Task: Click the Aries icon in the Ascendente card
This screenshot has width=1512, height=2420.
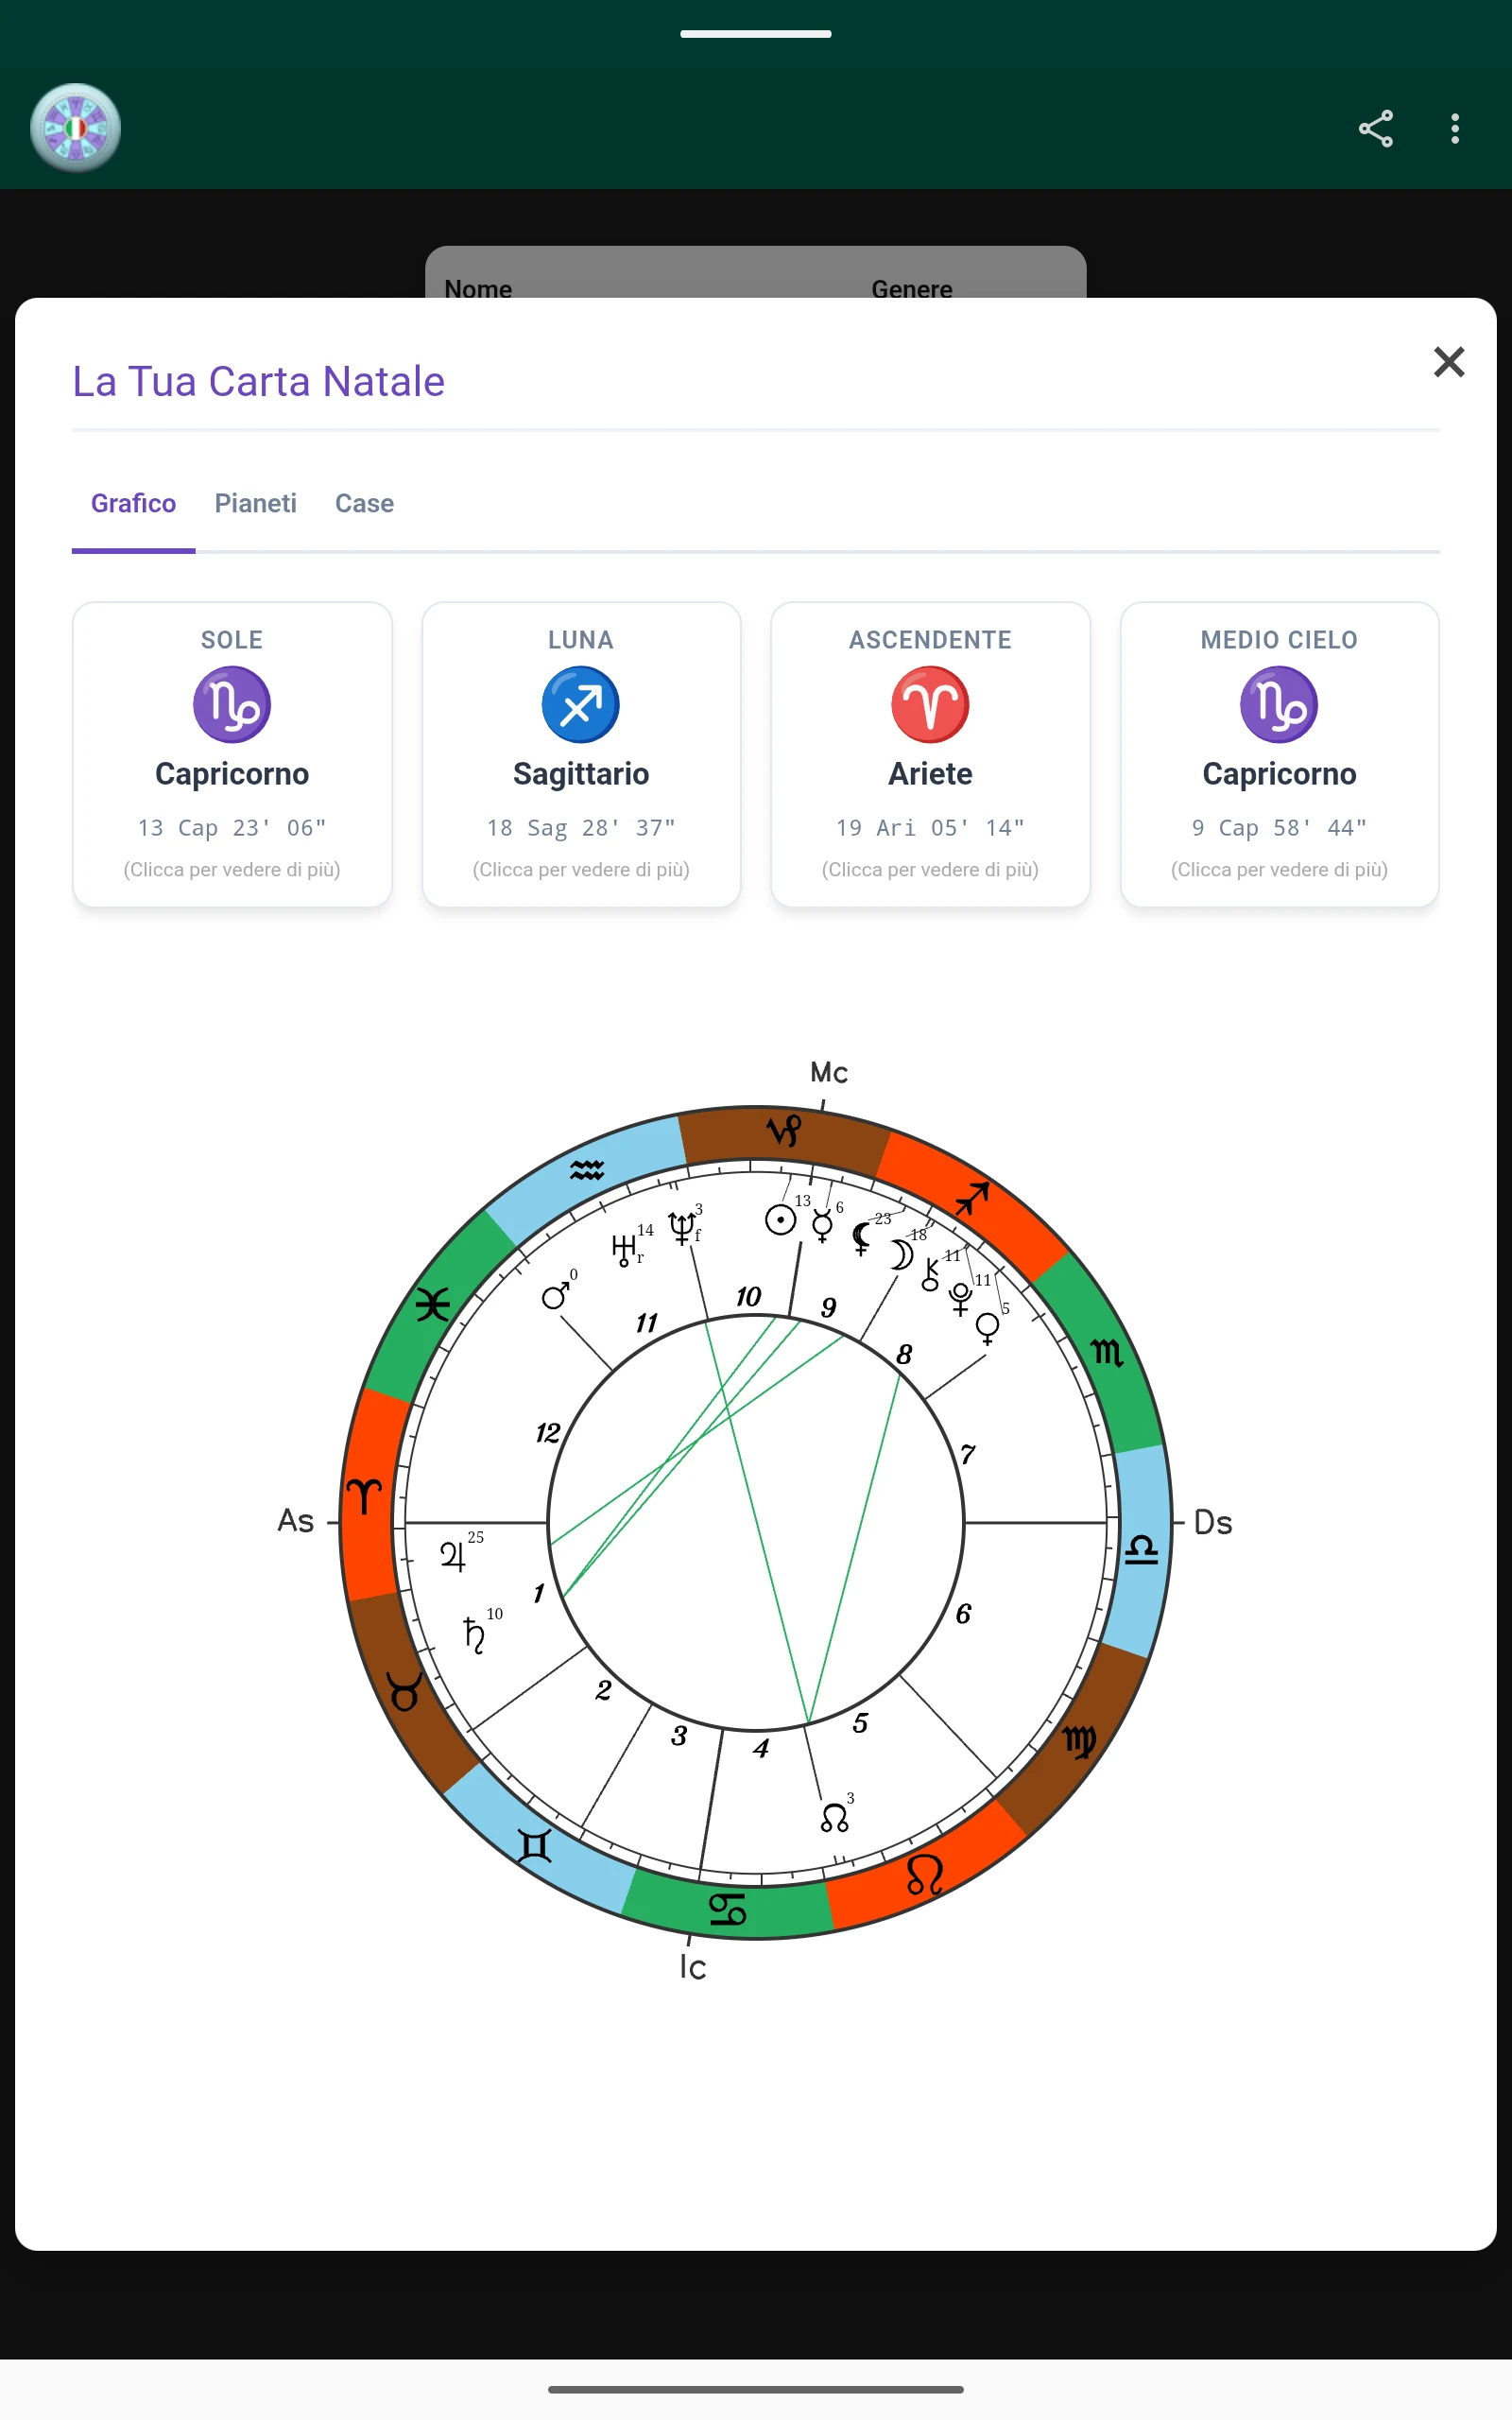Action: 930,704
